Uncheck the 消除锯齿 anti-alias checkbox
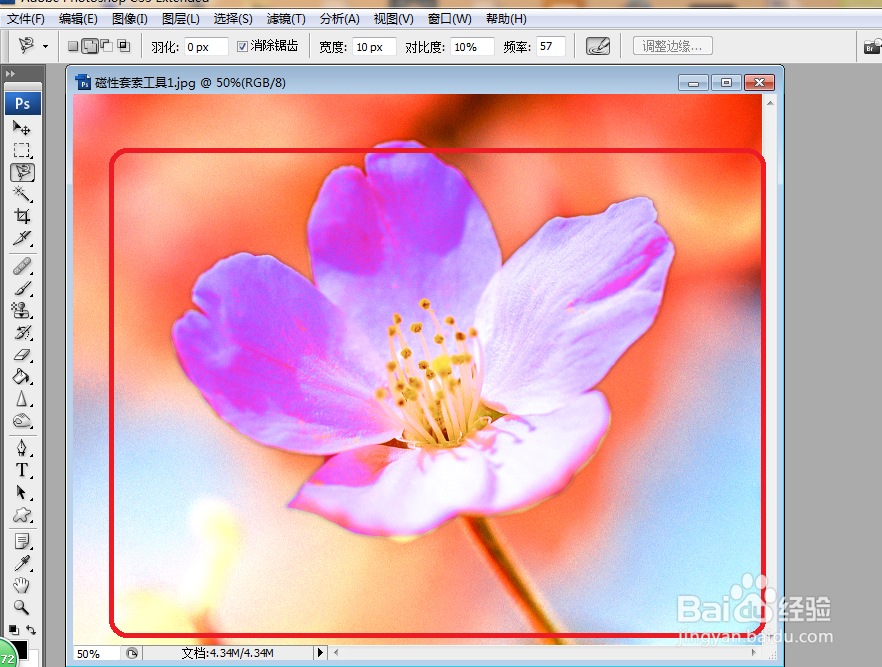The height and width of the screenshot is (667, 882). [242, 46]
